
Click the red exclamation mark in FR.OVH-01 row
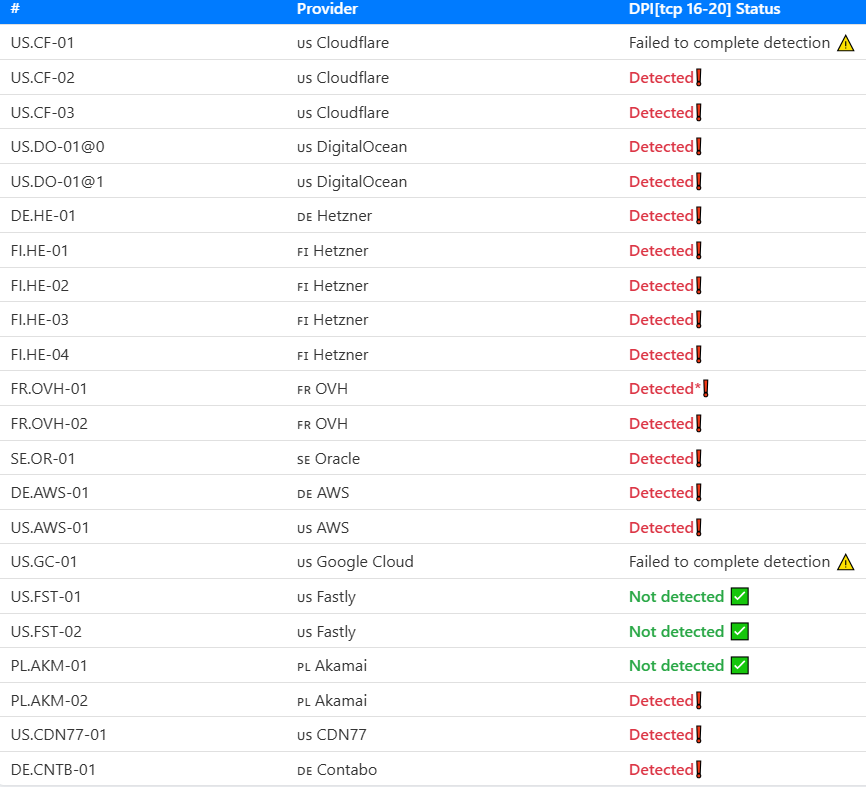click(706, 389)
